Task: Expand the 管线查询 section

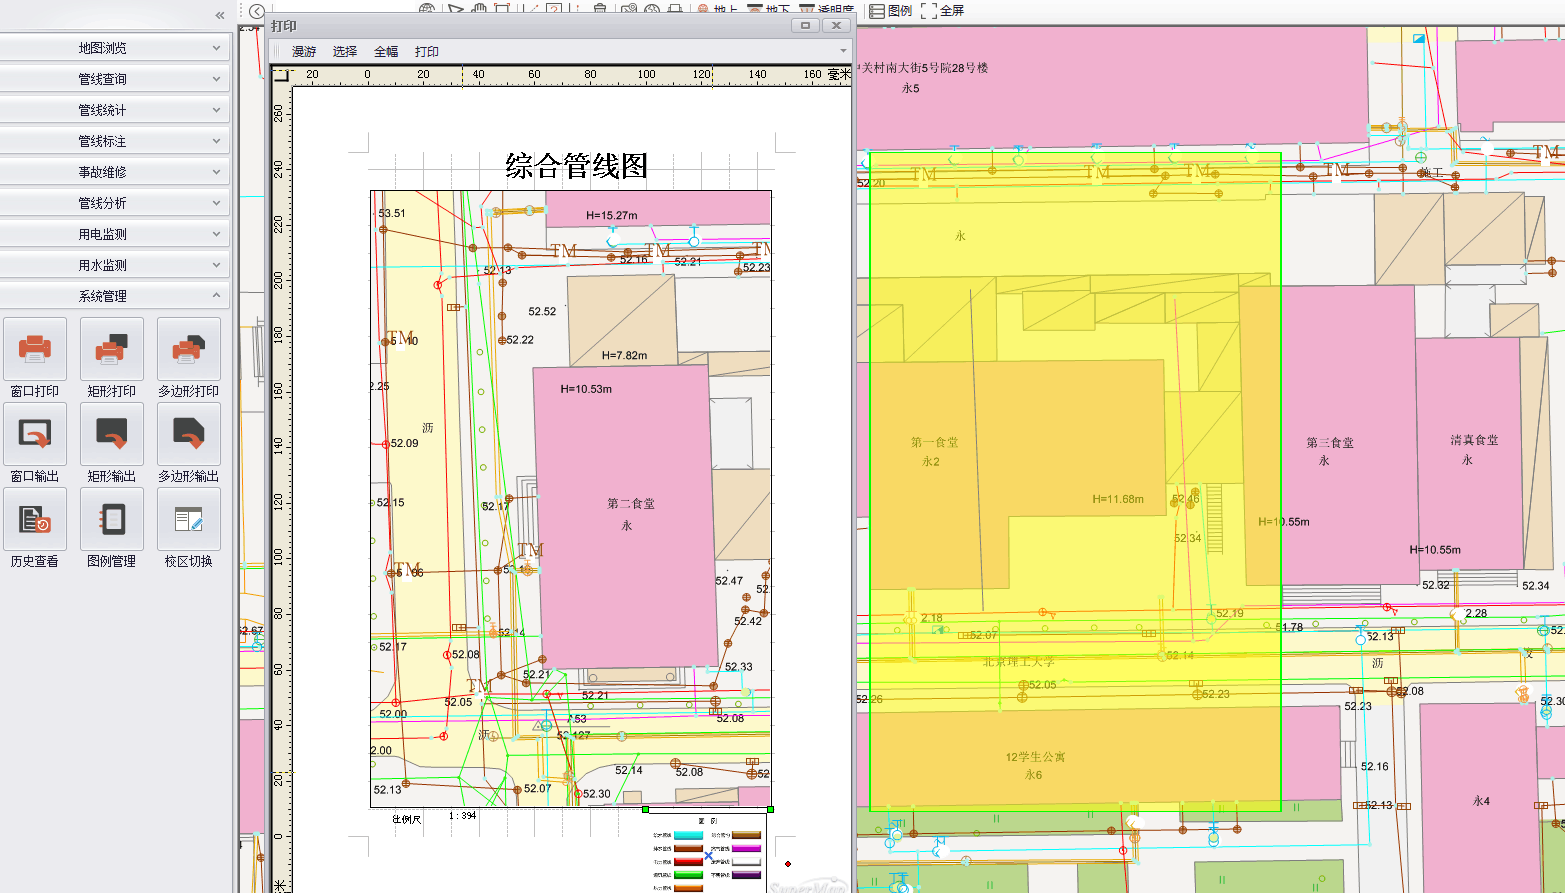Action: [115, 79]
